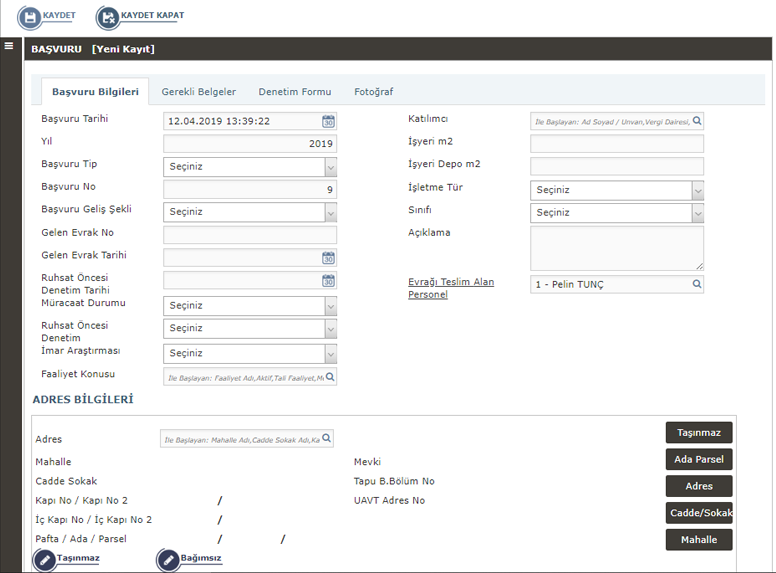Click the KAYDET KAPAT save-and-close icon
This screenshot has height=573, width=776.
108,18
